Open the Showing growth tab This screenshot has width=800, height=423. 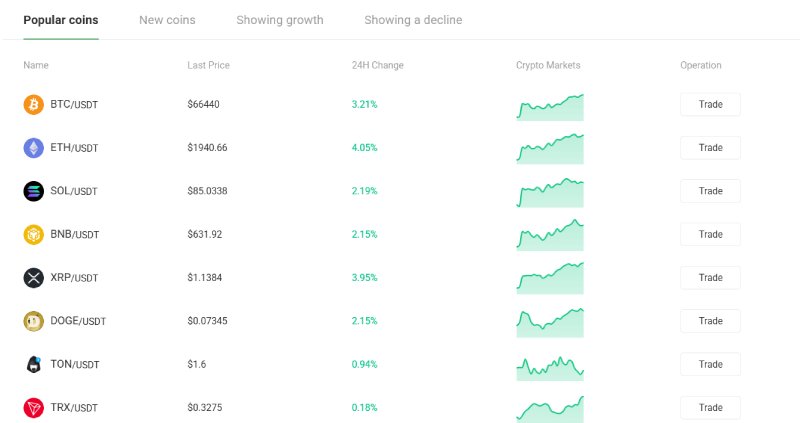click(x=280, y=20)
